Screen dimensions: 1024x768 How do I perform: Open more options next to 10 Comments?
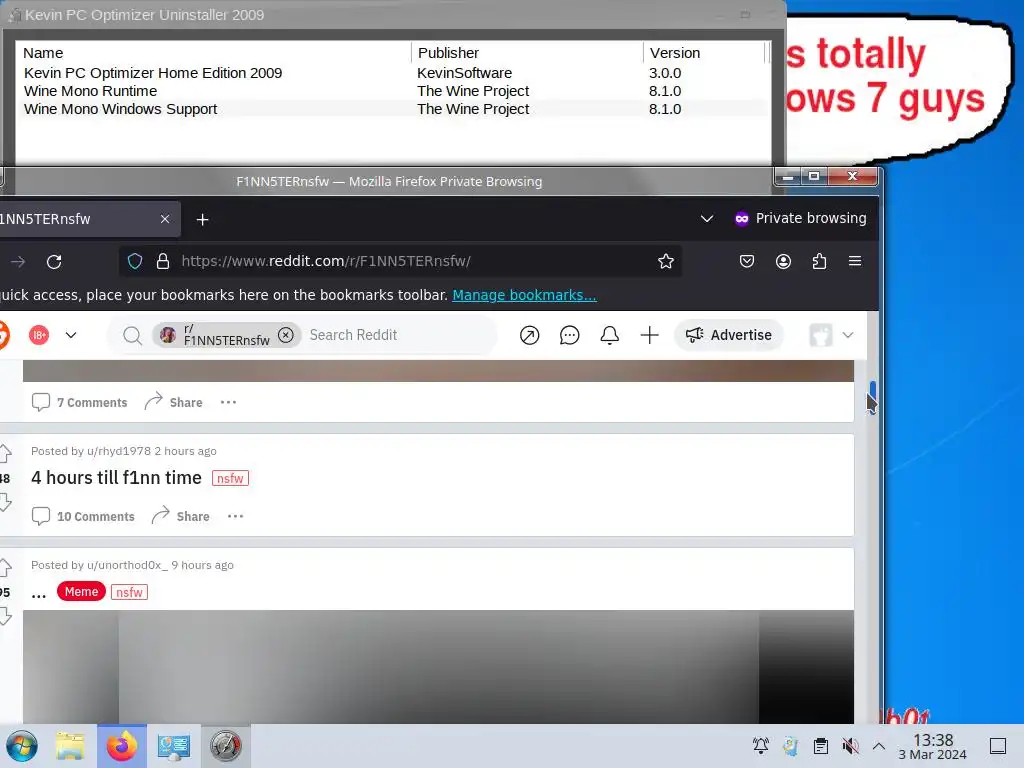(235, 516)
